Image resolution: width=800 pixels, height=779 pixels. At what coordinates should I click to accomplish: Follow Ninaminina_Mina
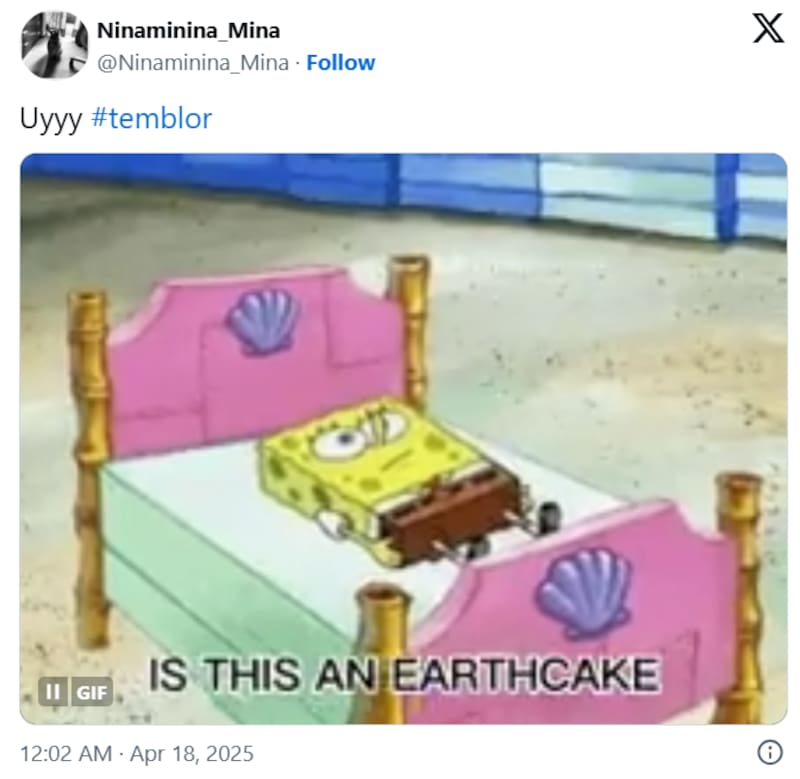340,63
